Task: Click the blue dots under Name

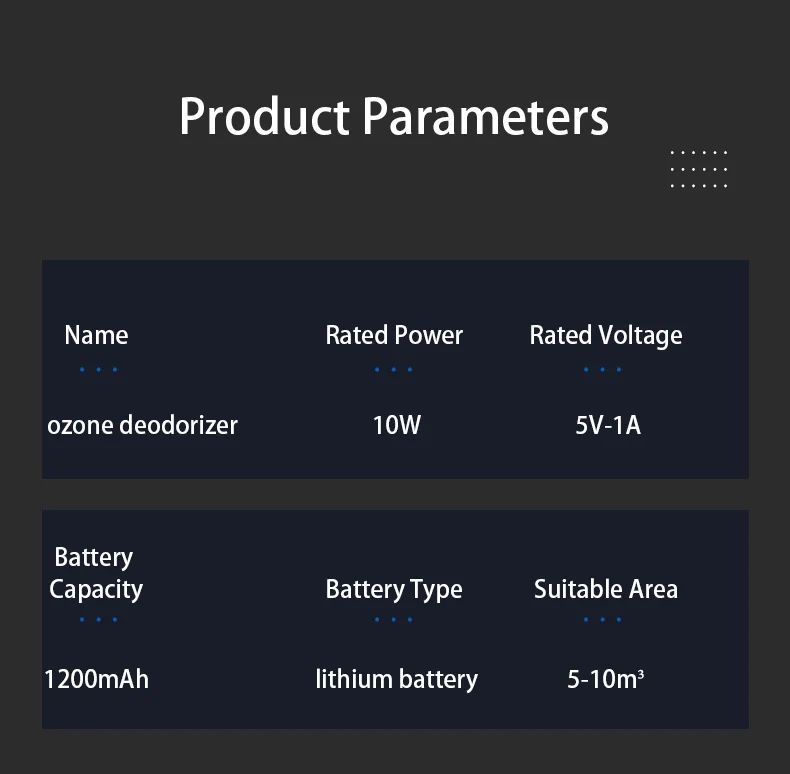Action: tap(98, 369)
